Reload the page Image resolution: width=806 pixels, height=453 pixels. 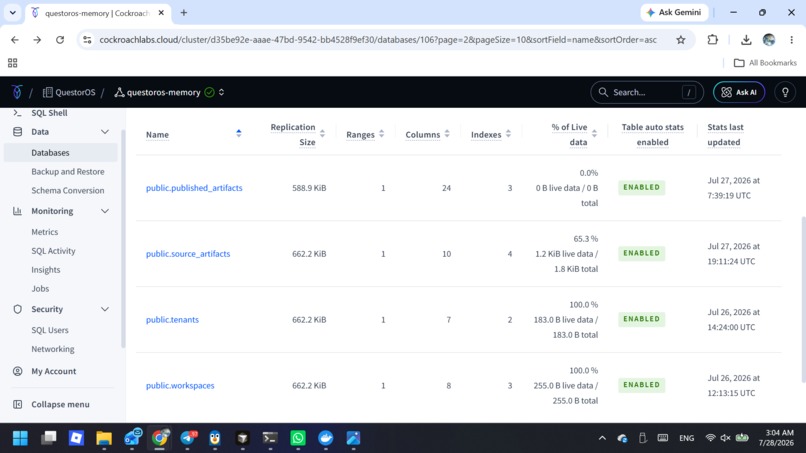tap(60, 40)
